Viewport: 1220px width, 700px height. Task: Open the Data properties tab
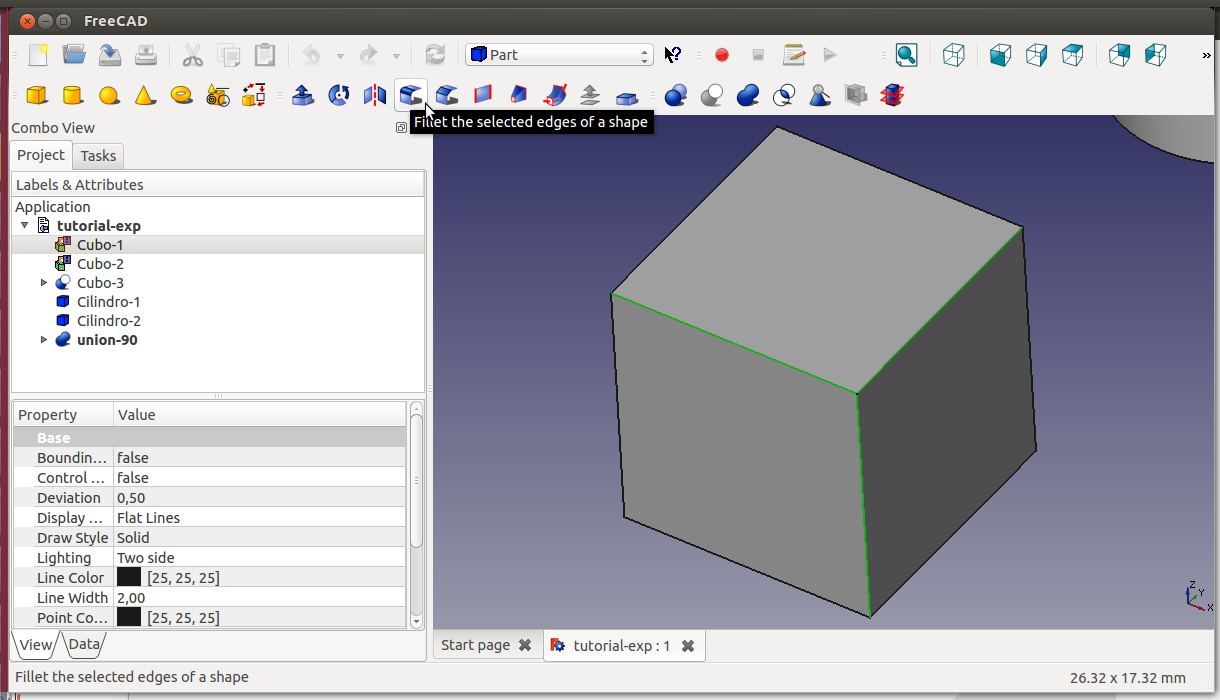(84, 645)
